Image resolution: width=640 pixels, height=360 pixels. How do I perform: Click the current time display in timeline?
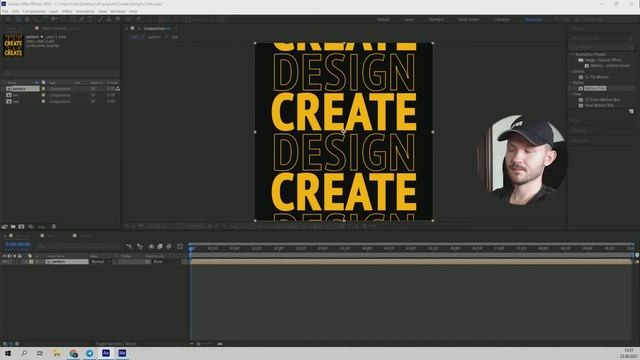18,244
